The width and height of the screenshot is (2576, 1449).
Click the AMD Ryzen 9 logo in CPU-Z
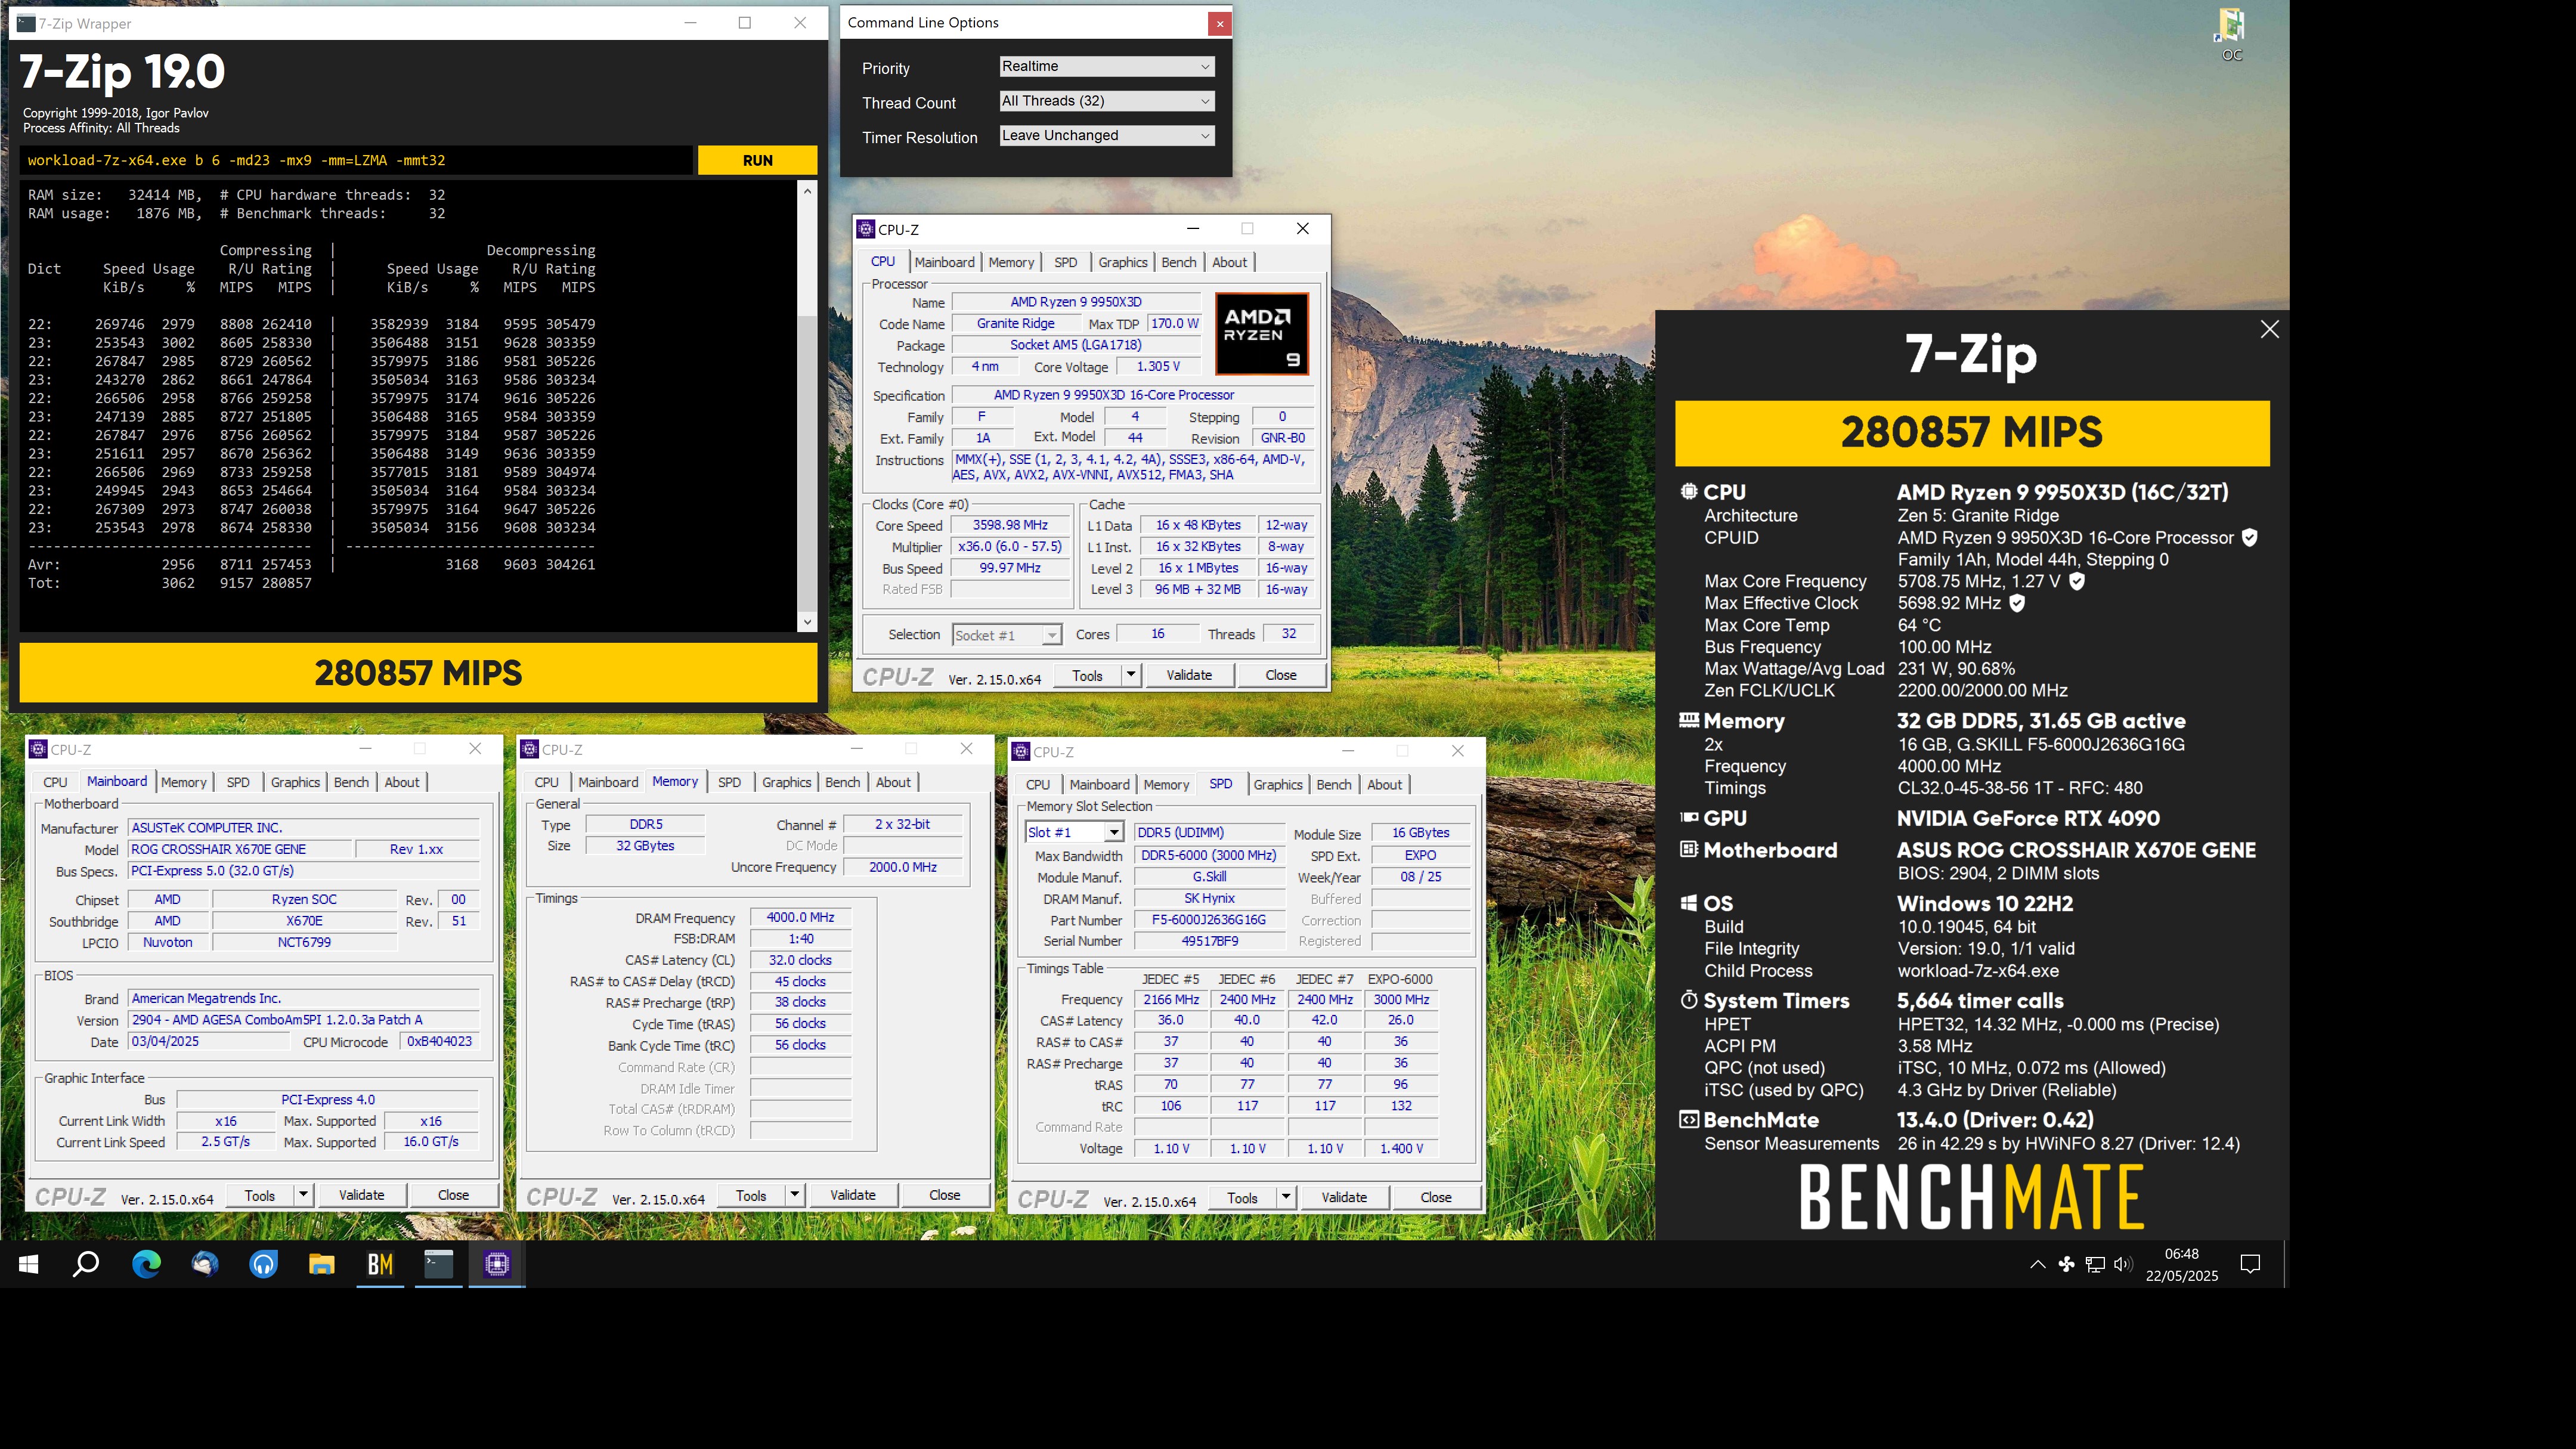pyautogui.click(x=1262, y=334)
